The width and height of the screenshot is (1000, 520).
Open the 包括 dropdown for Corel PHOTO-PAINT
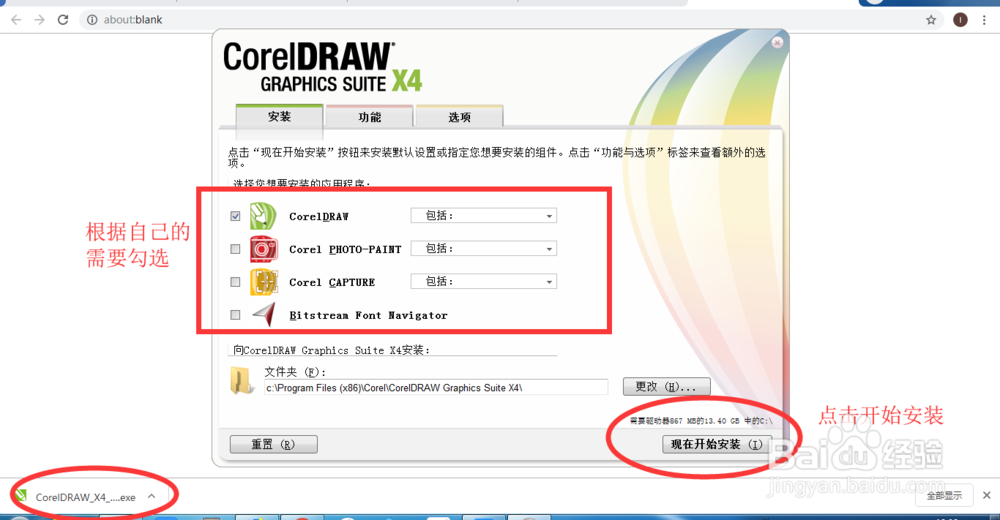(483, 248)
